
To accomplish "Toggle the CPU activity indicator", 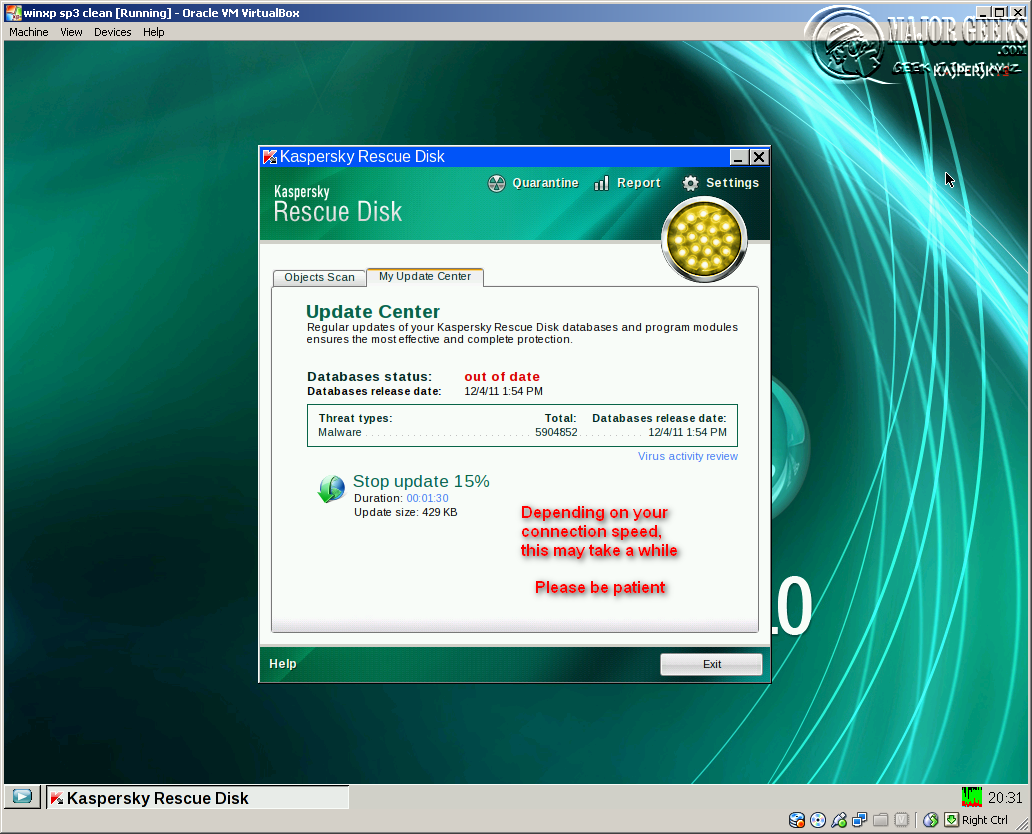I will pos(970,796).
